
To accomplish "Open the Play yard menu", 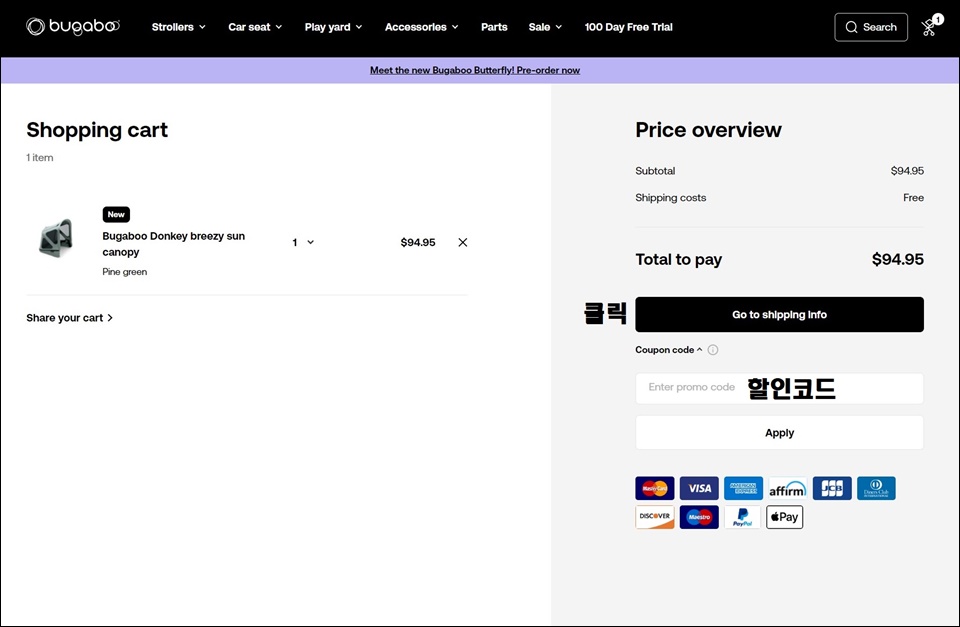I will pyautogui.click(x=334, y=27).
